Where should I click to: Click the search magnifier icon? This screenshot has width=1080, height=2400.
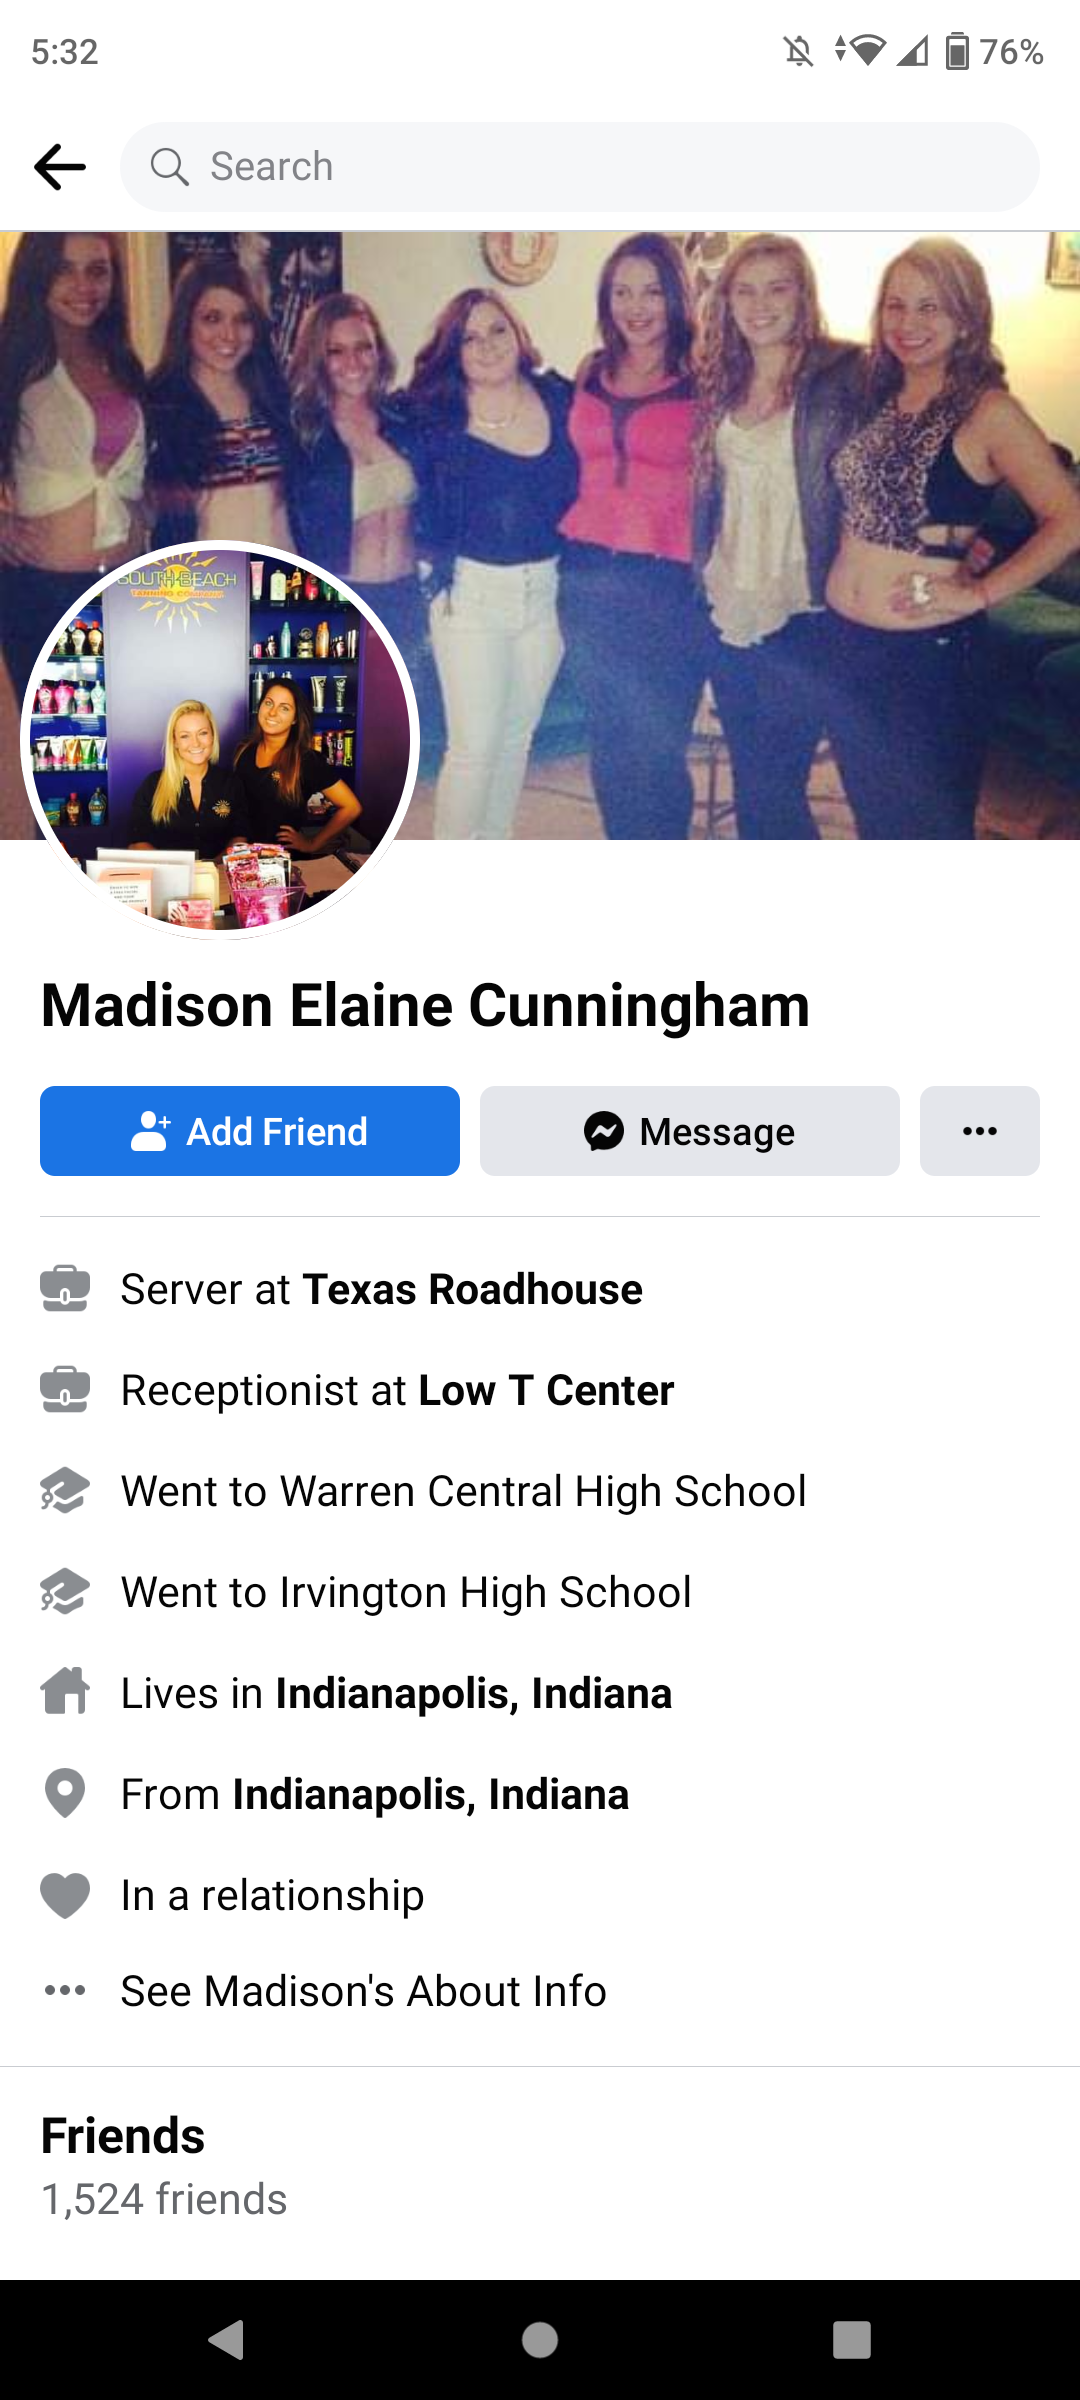point(169,167)
